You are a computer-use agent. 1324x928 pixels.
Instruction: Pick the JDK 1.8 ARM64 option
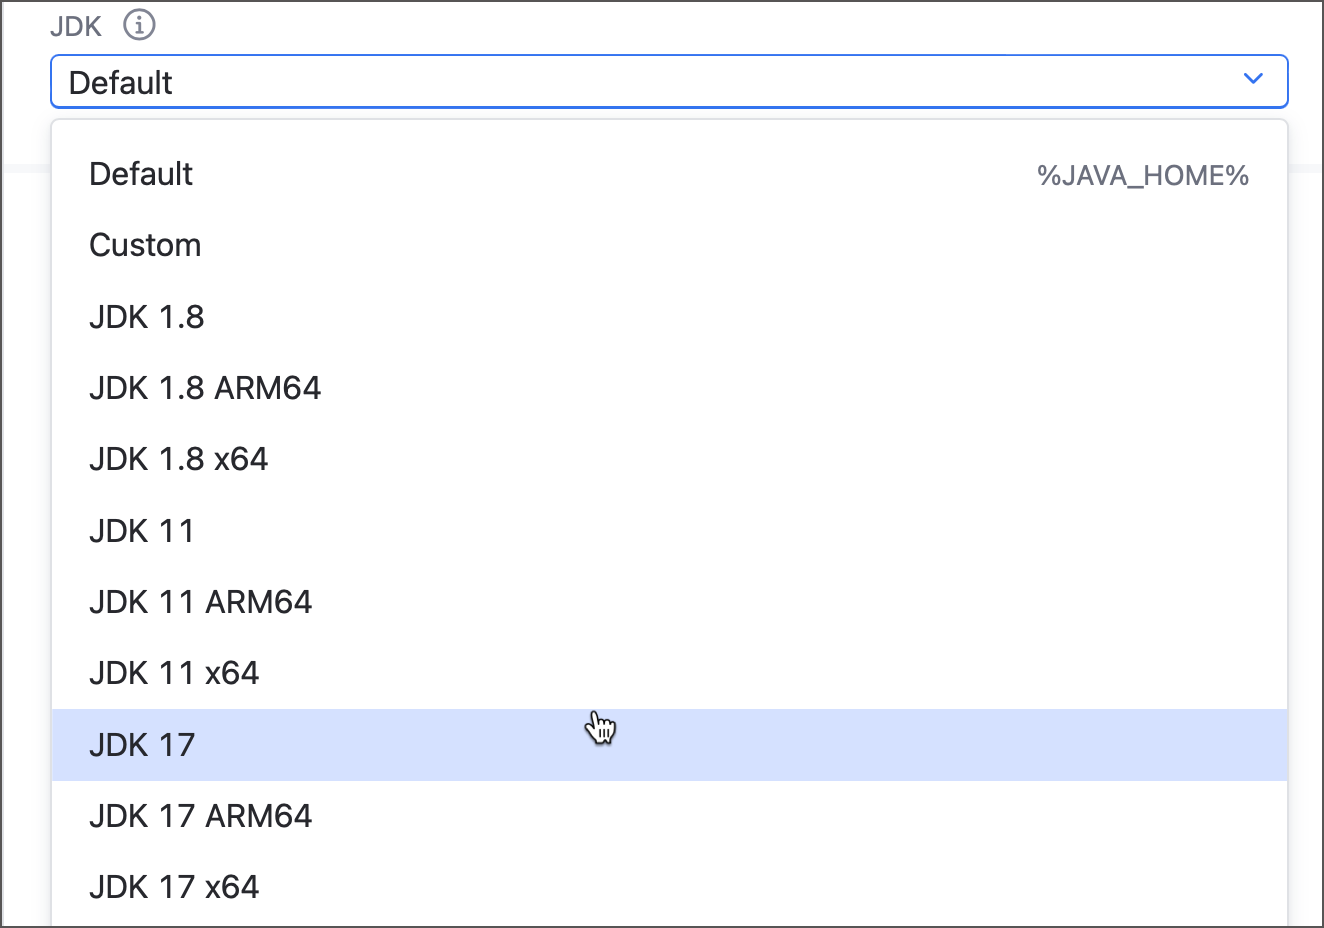point(669,388)
